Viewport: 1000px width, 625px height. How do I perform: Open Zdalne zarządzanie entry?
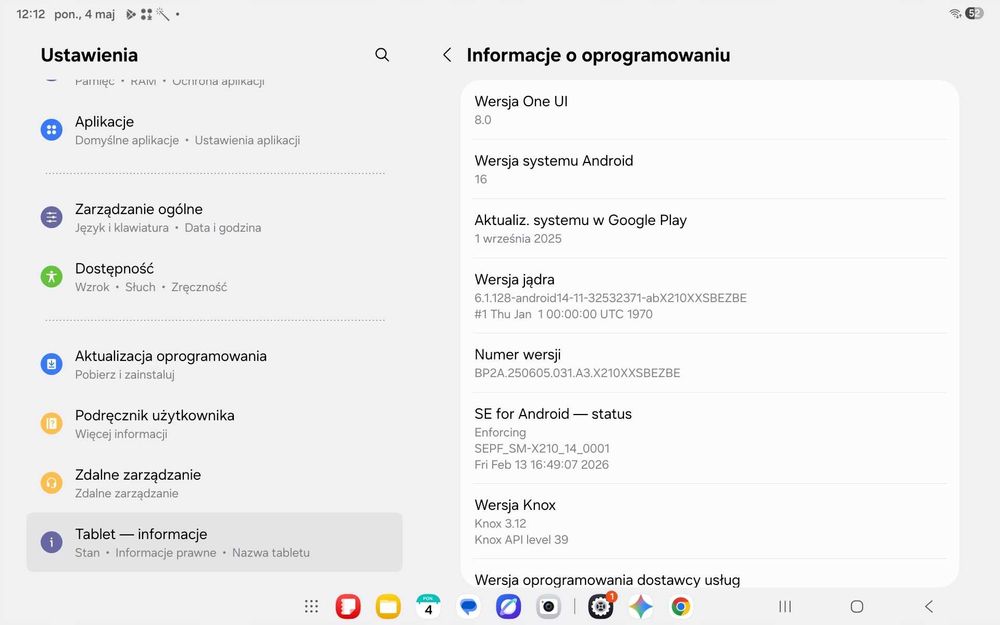[214, 483]
